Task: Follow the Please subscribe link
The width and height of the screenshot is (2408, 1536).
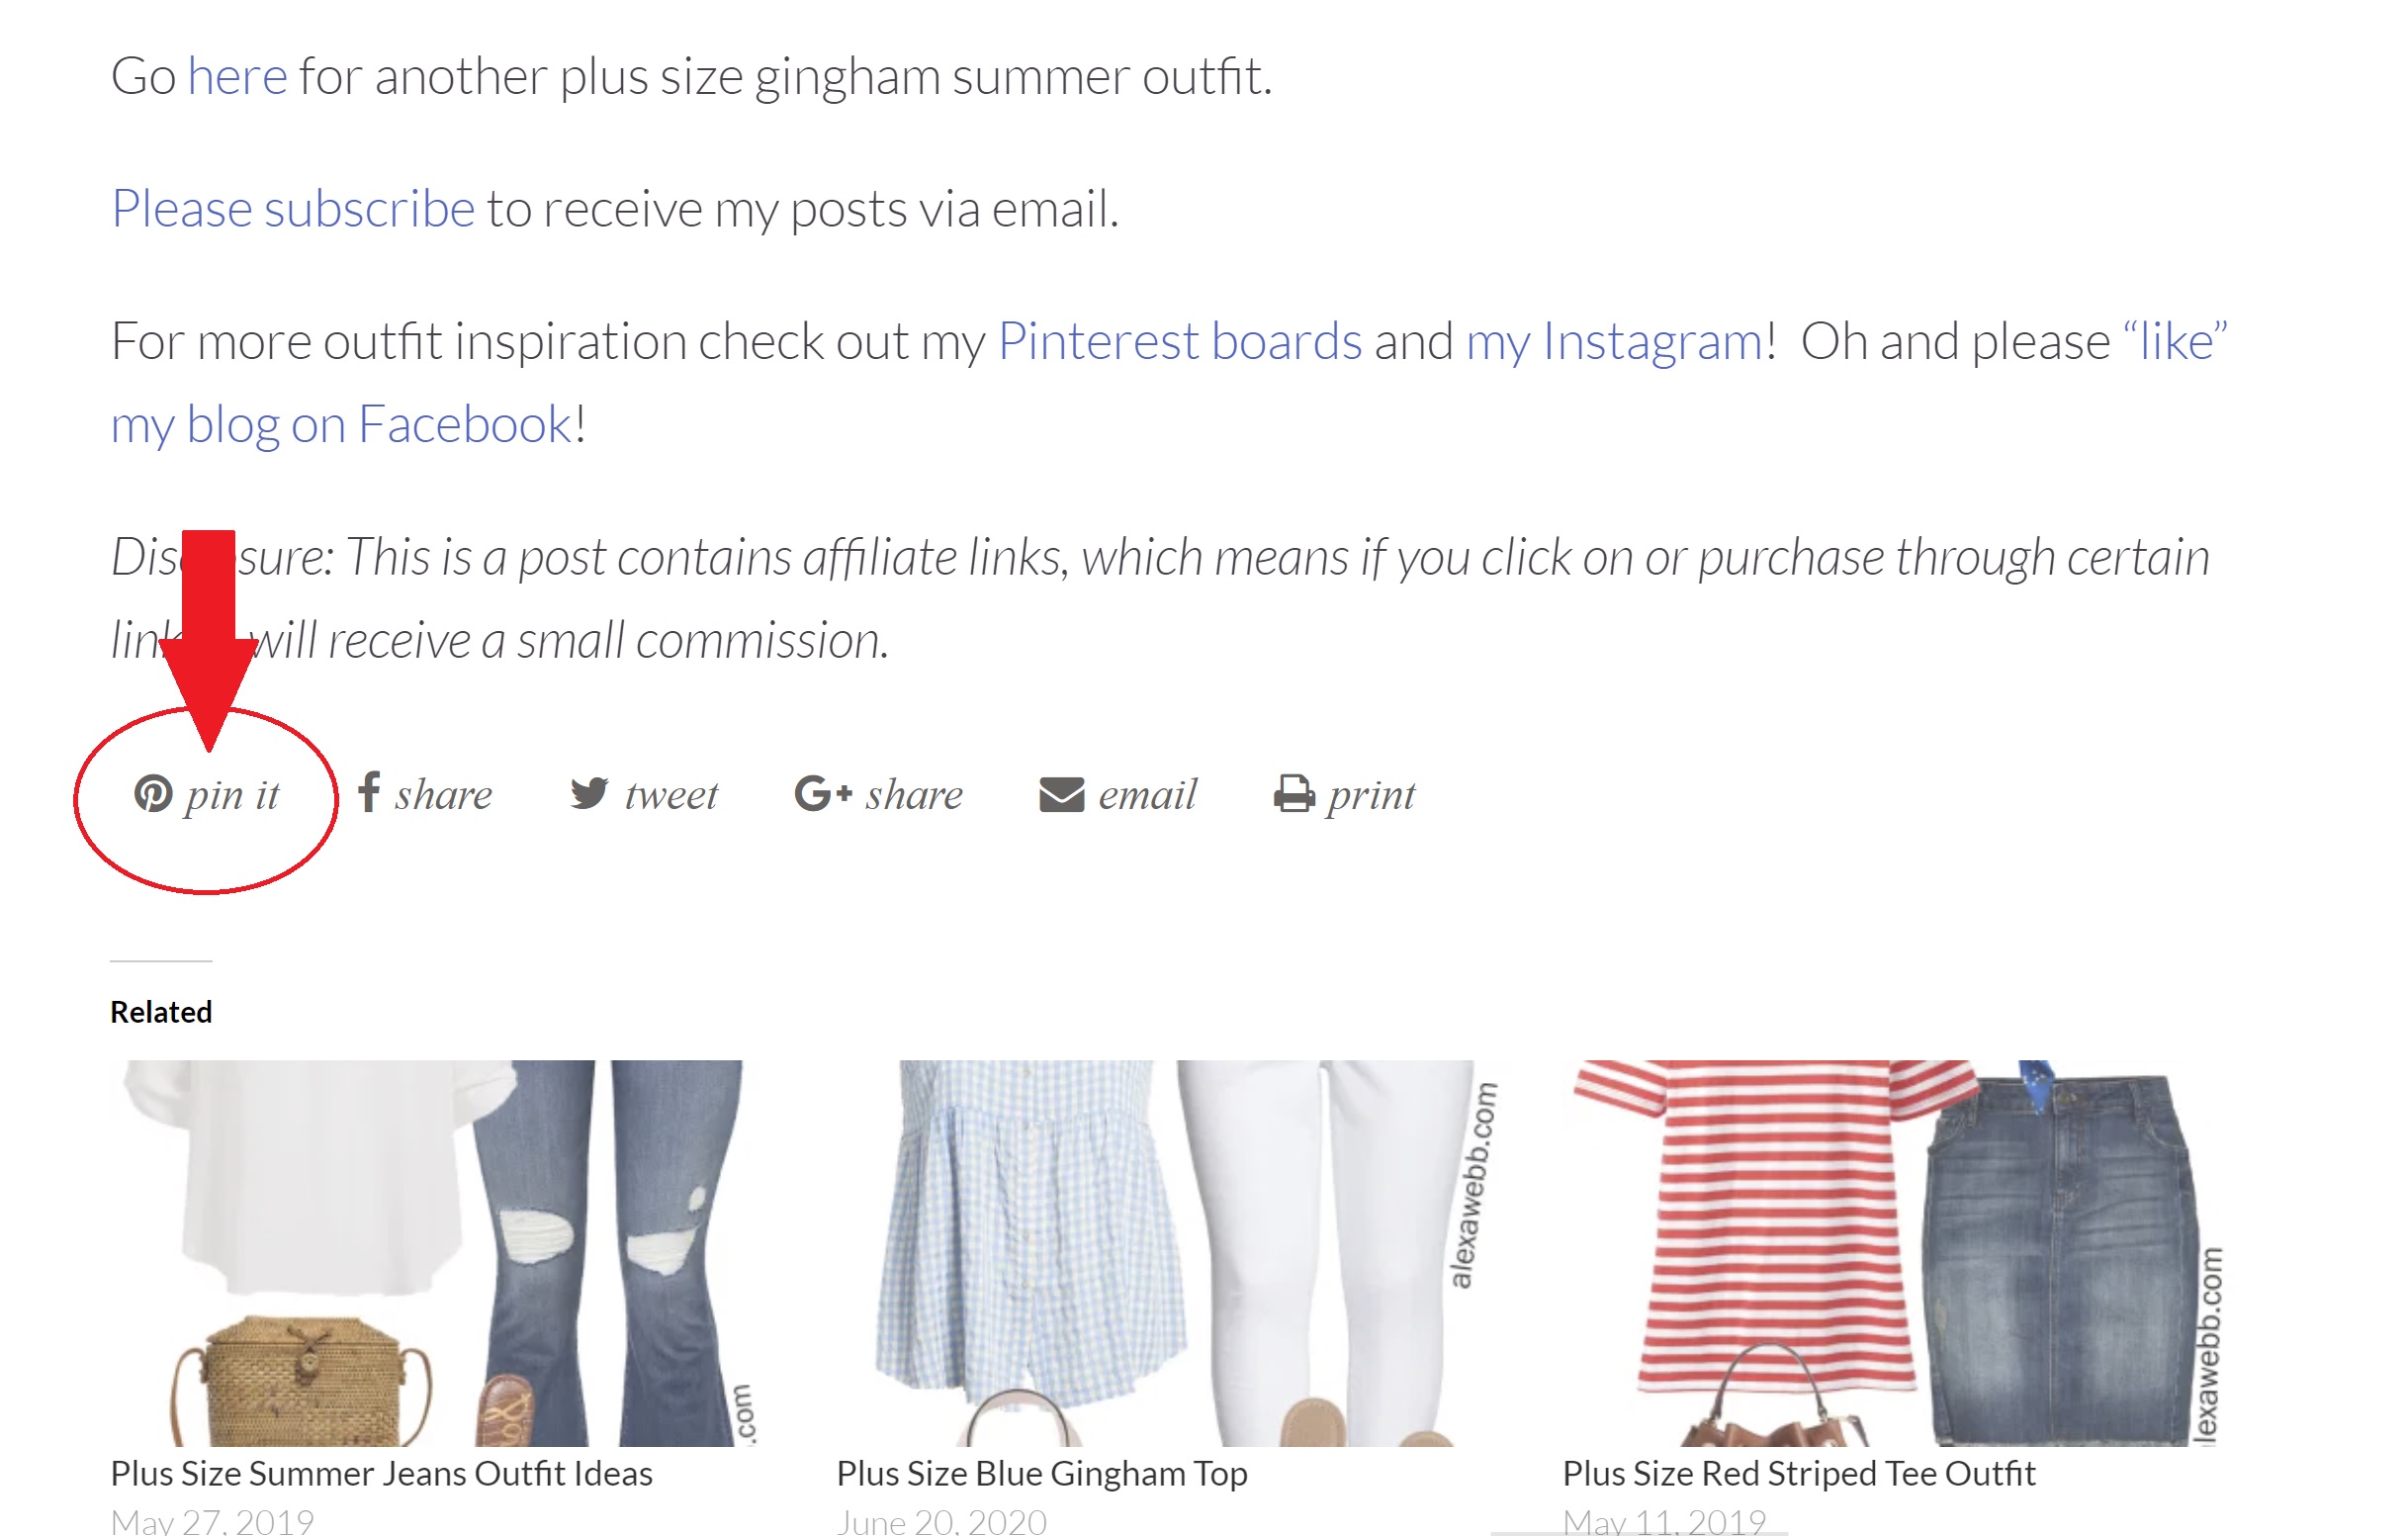Action: point(293,209)
